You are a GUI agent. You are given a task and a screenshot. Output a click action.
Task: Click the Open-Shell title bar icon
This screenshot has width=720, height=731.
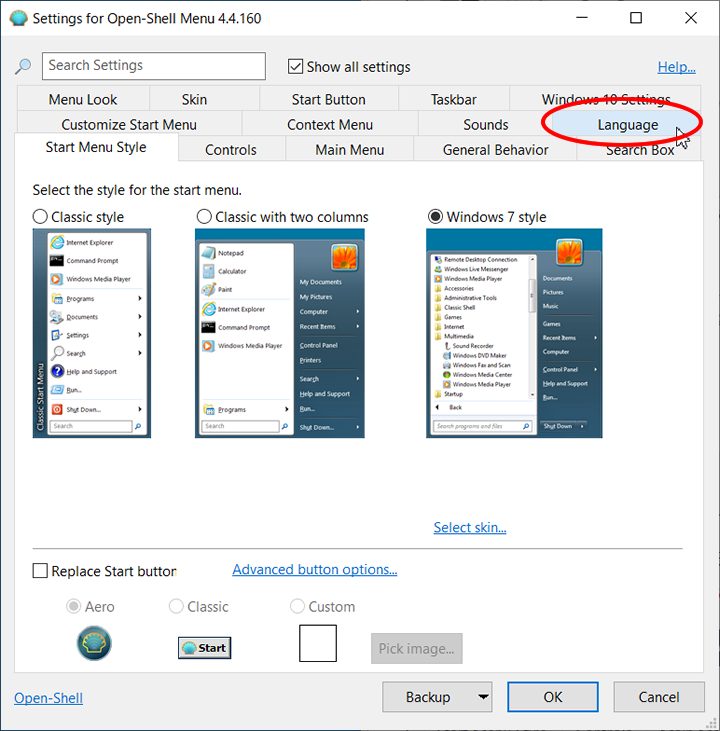click(19, 18)
